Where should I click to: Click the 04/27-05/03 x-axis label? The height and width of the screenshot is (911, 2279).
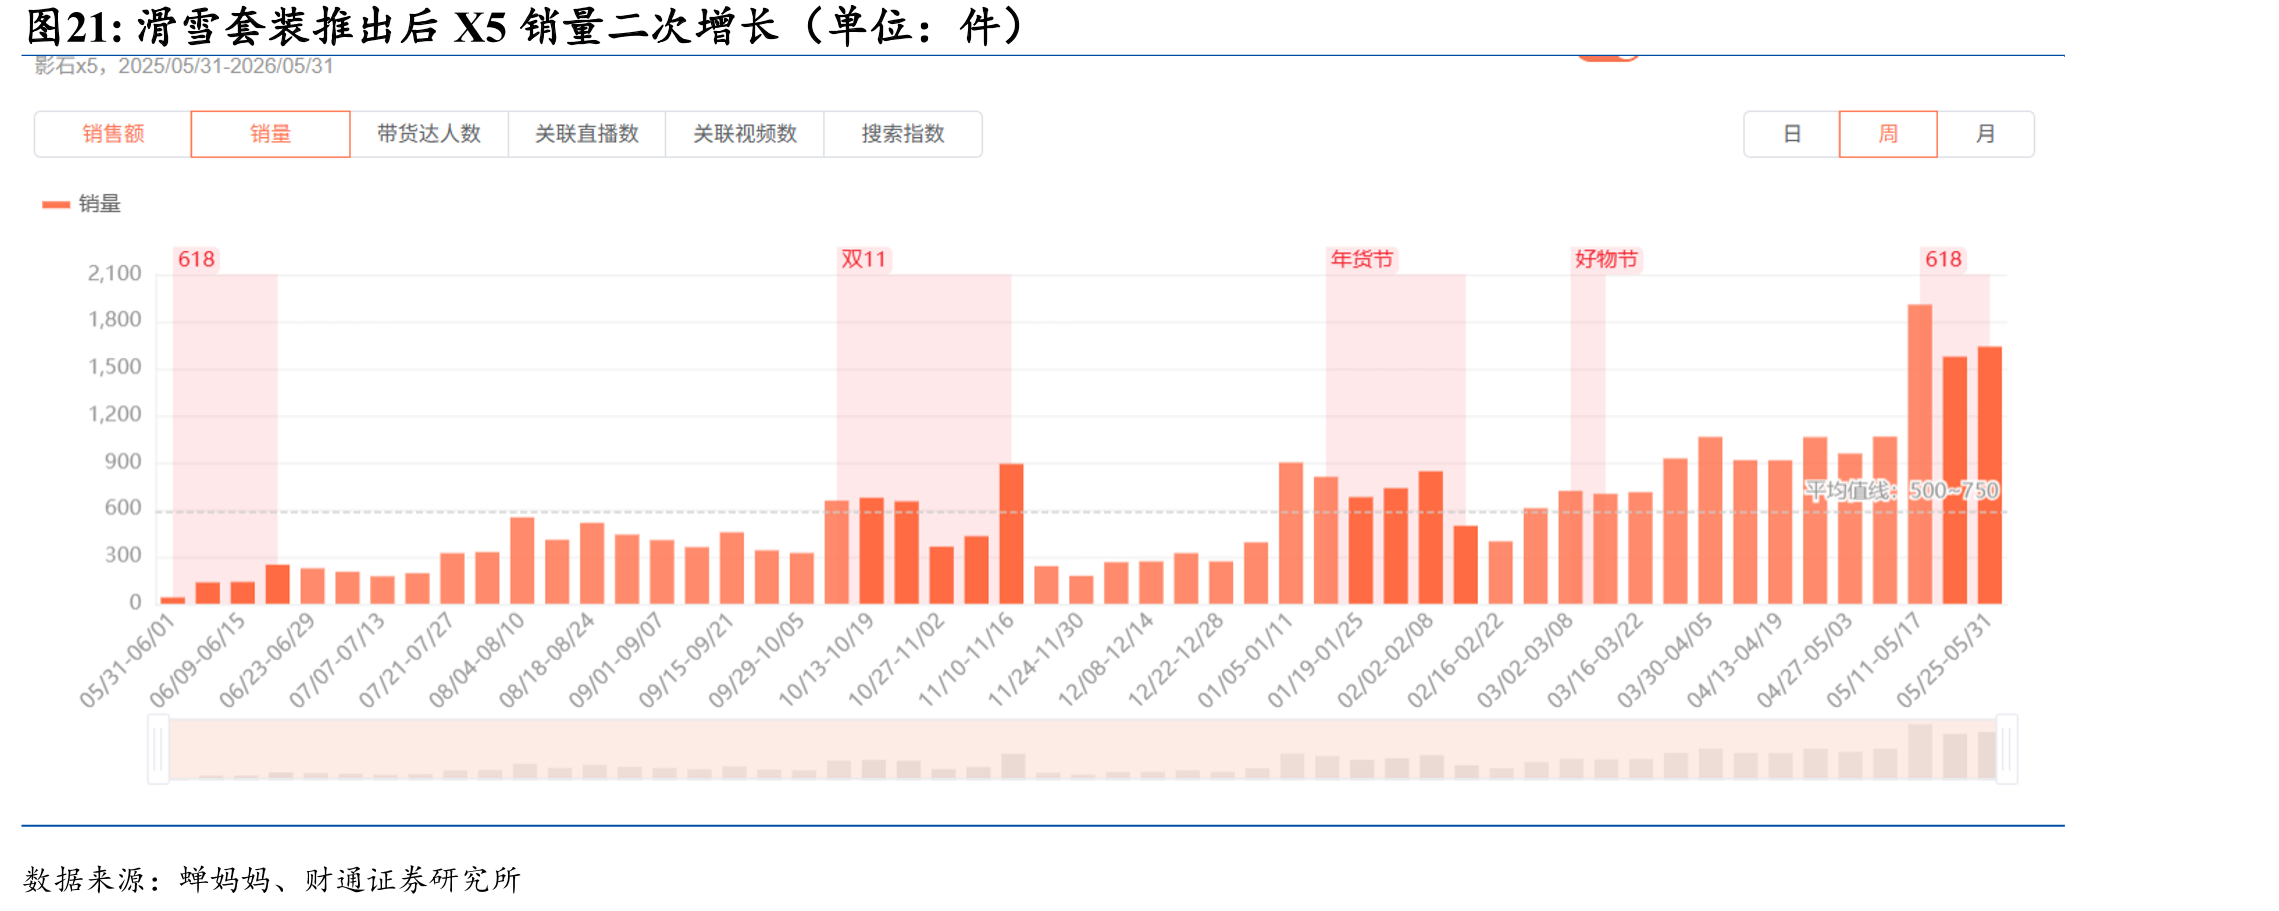click(1806, 661)
